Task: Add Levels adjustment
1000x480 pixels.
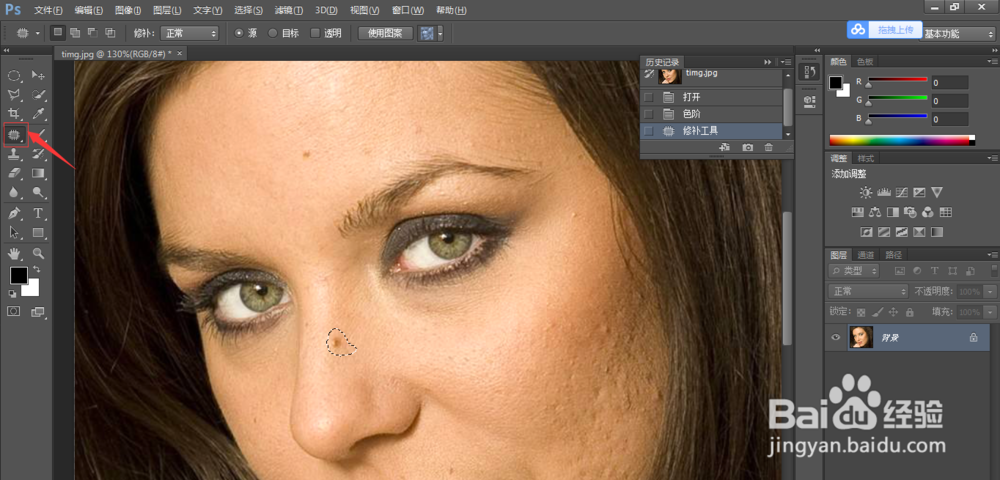Action: tap(883, 192)
